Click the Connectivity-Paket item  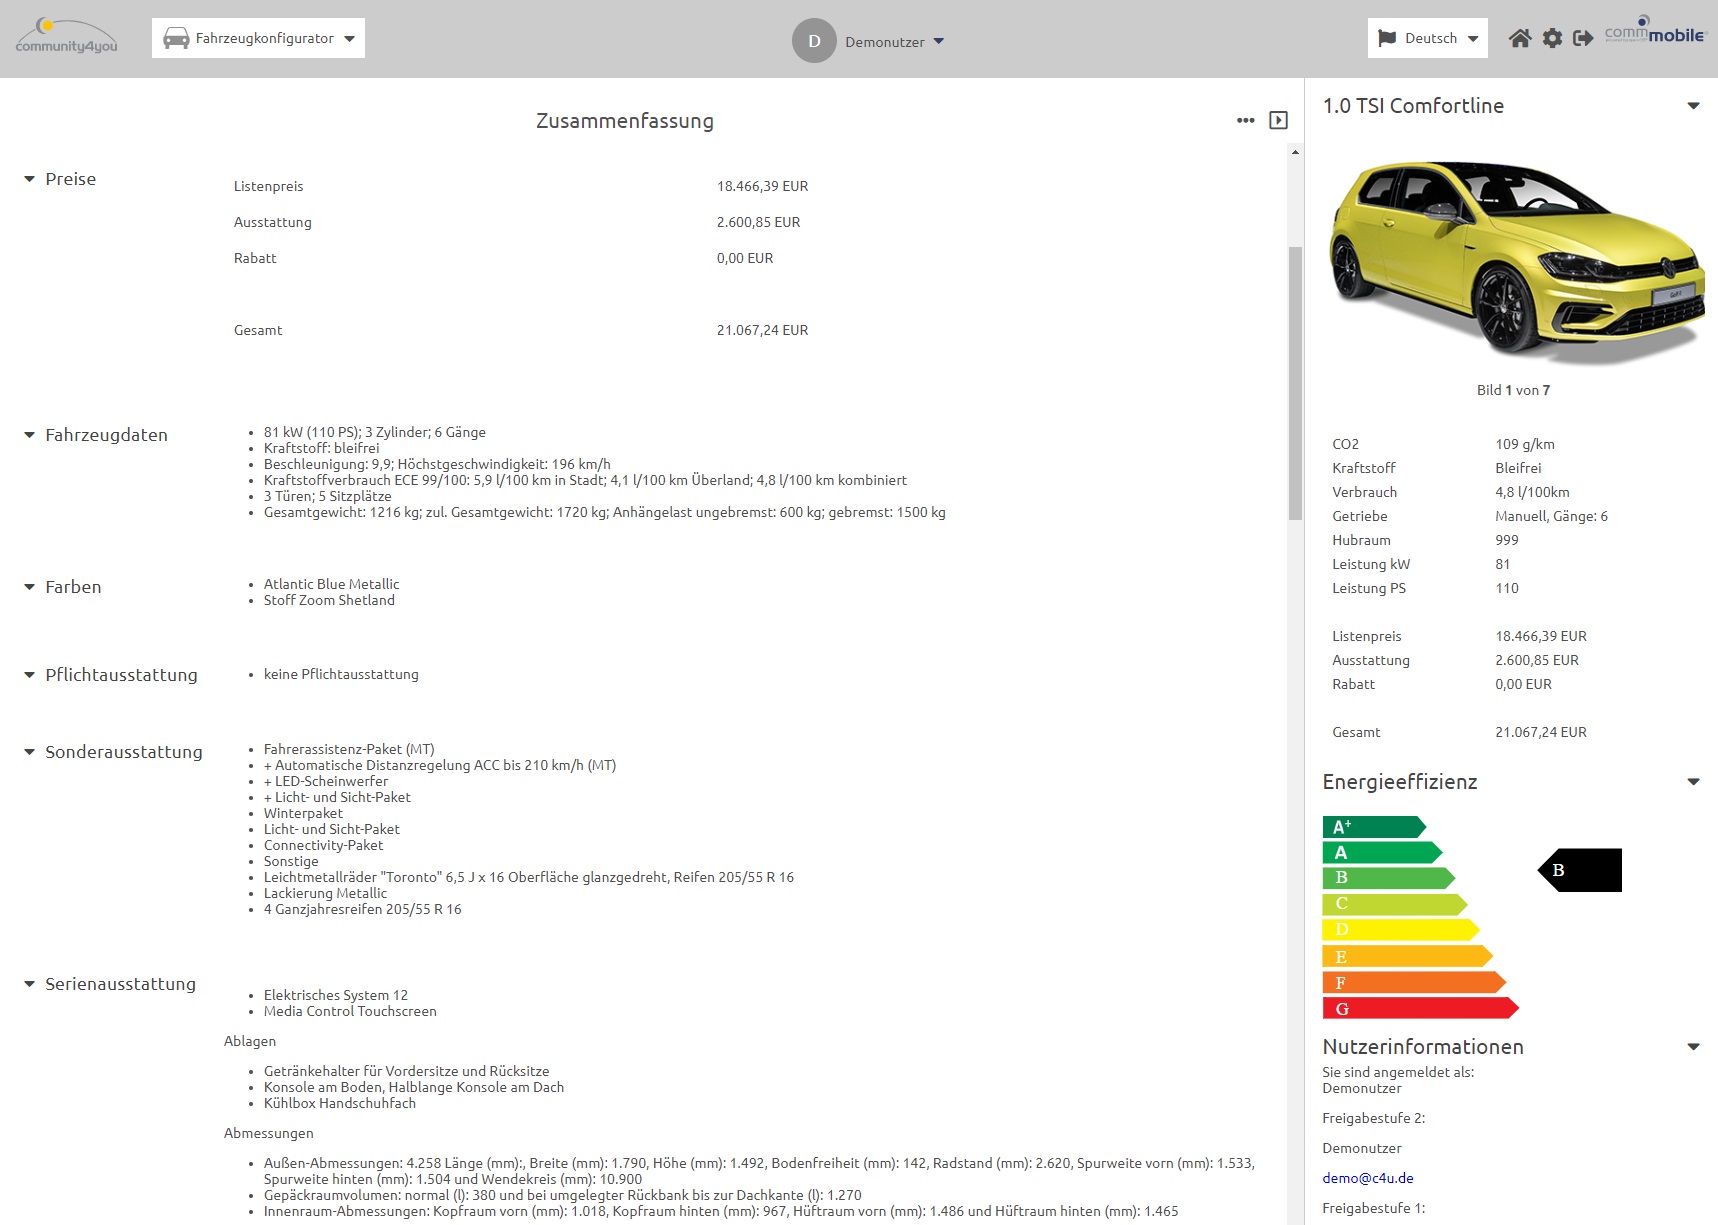pos(323,845)
